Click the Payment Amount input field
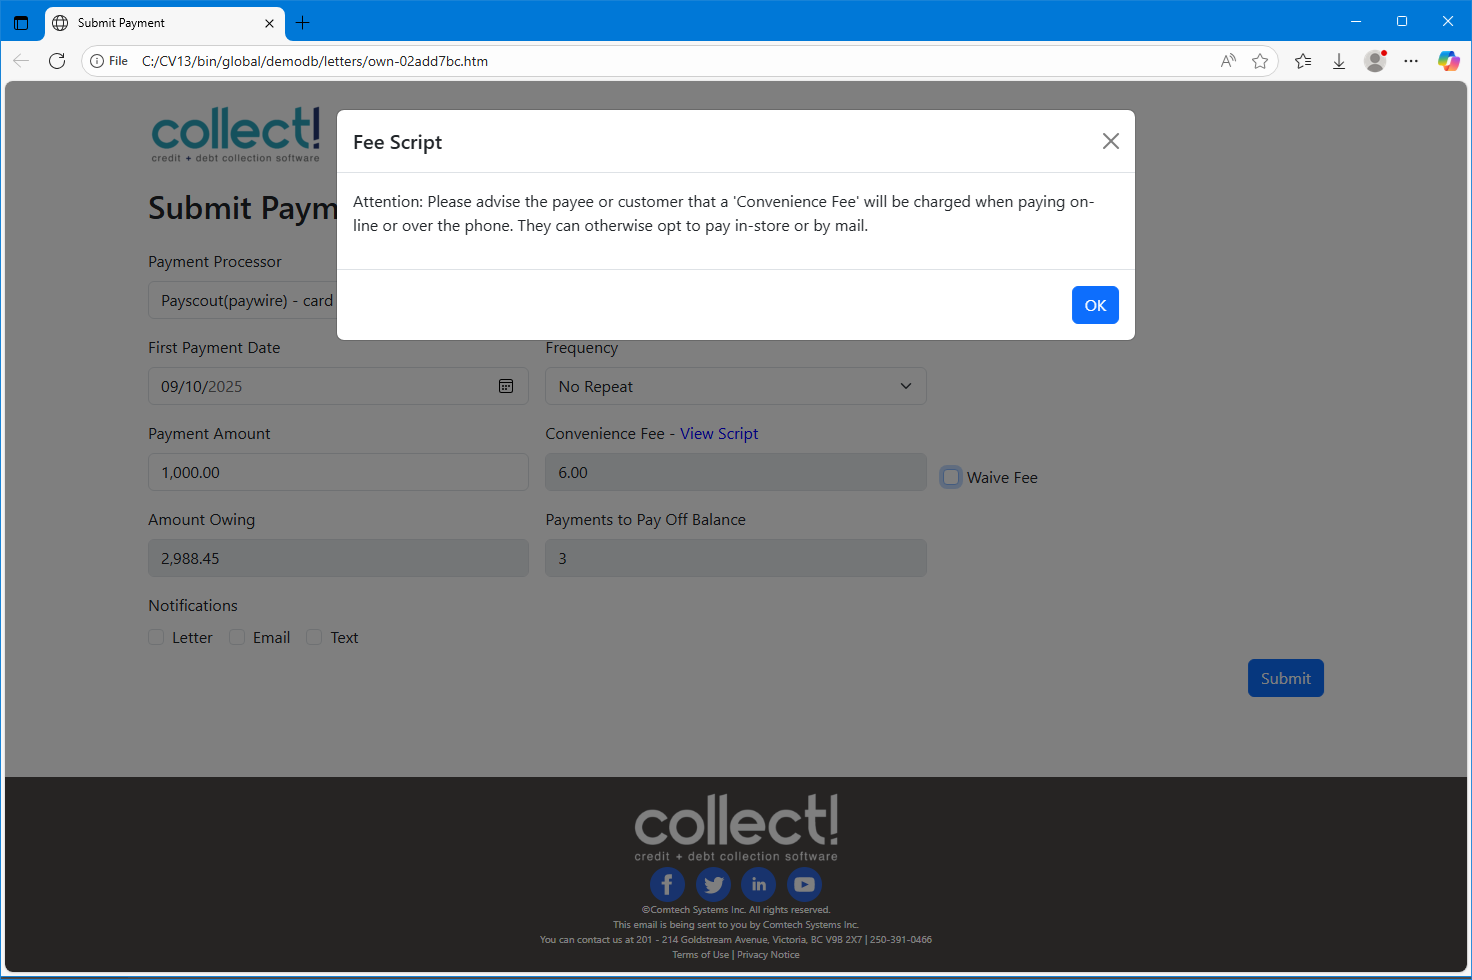The image size is (1472, 980). 338,472
